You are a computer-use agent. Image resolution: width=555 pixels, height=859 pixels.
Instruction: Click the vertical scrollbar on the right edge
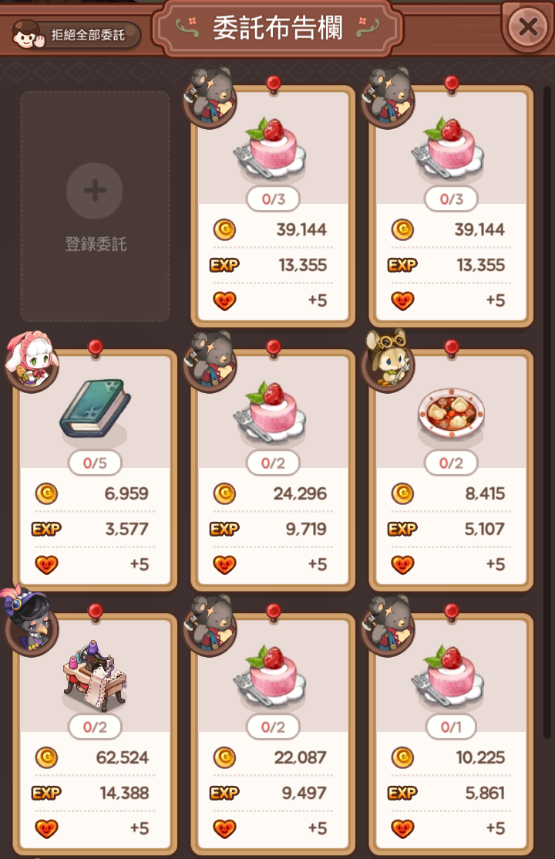[547, 411]
